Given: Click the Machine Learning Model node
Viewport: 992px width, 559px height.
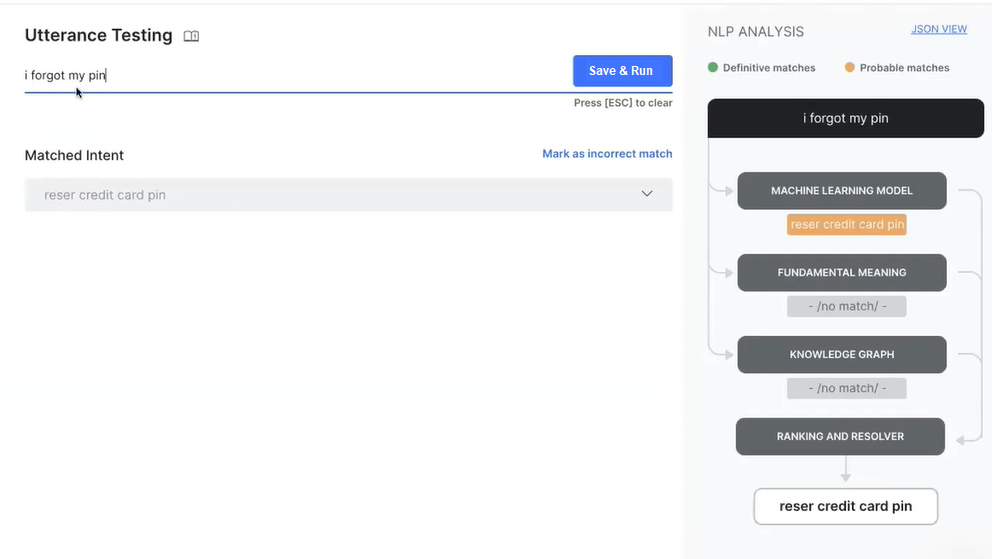Looking at the screenshot, I should pos(842,190).
